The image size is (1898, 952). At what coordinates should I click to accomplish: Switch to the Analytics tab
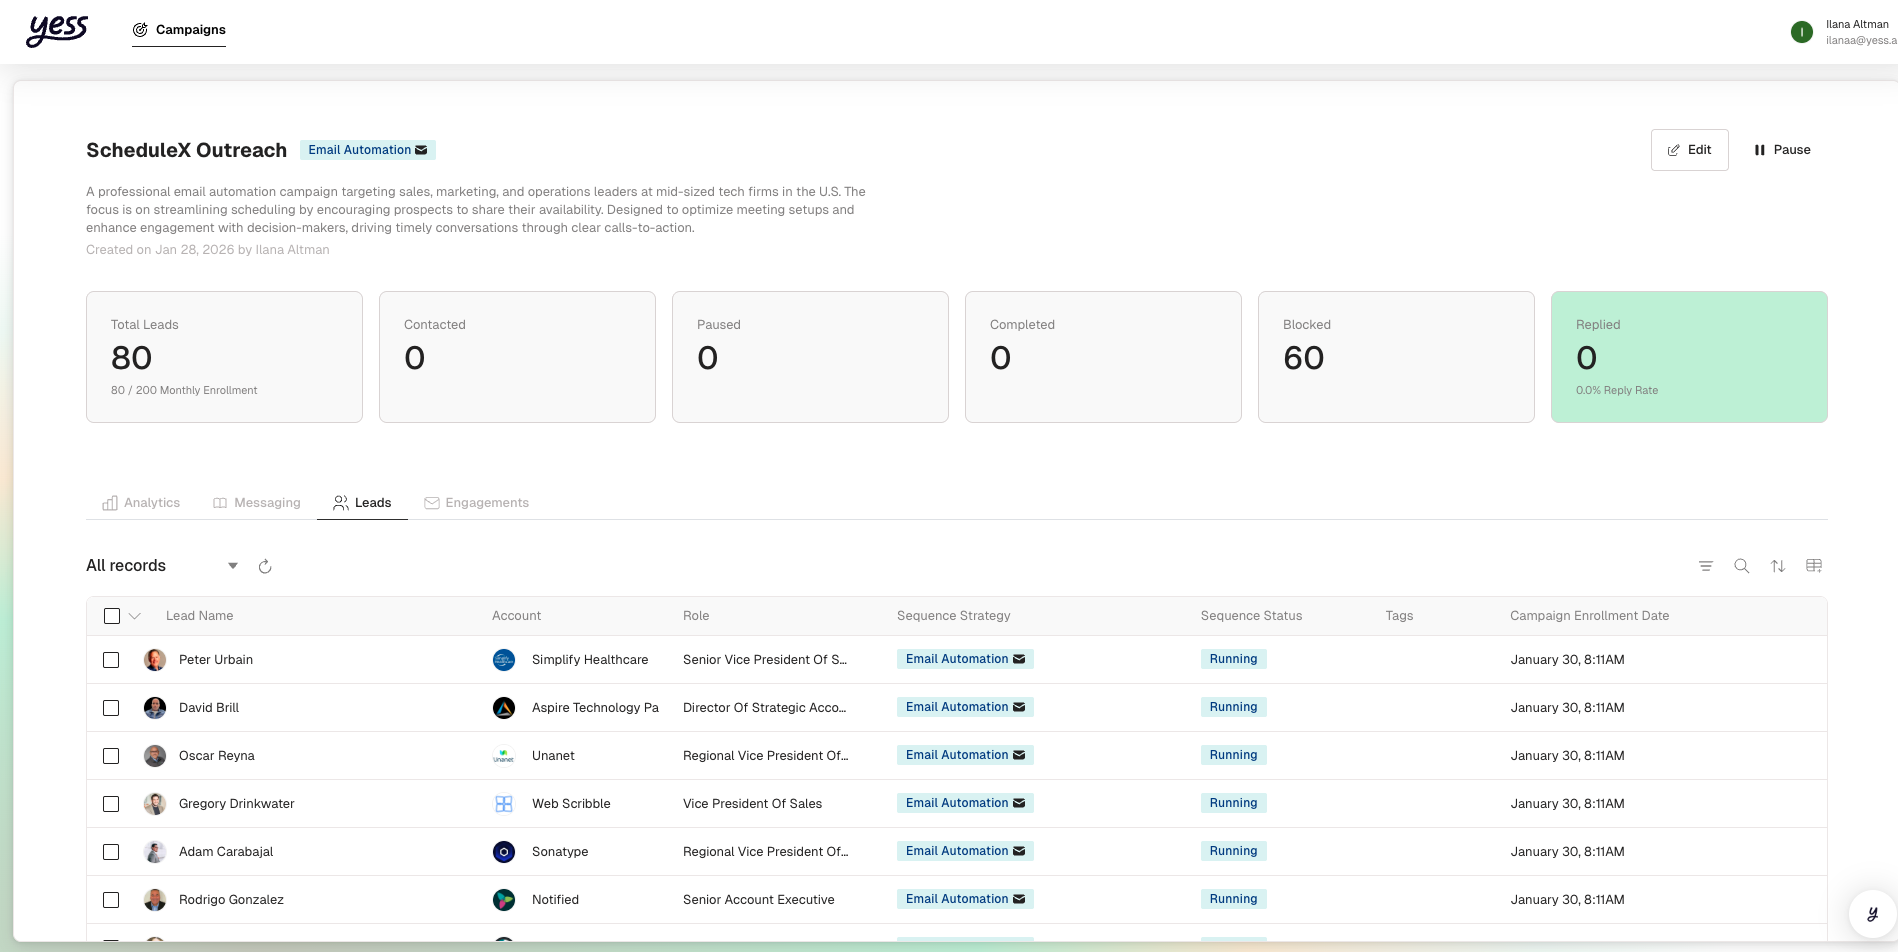tap(141, 503)
